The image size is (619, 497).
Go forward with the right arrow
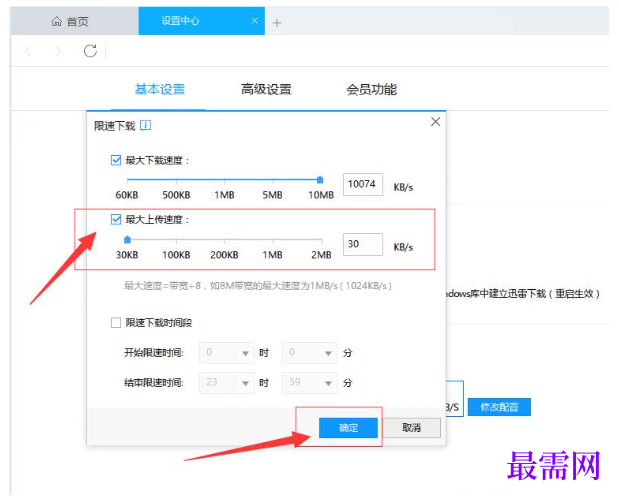(x=58, y=51)
